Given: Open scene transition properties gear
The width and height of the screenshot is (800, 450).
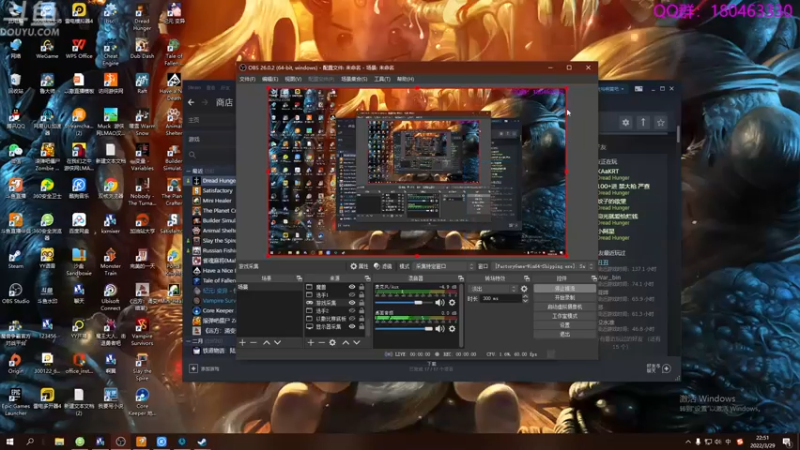Looking at the screenshot, I should (524, 289).
